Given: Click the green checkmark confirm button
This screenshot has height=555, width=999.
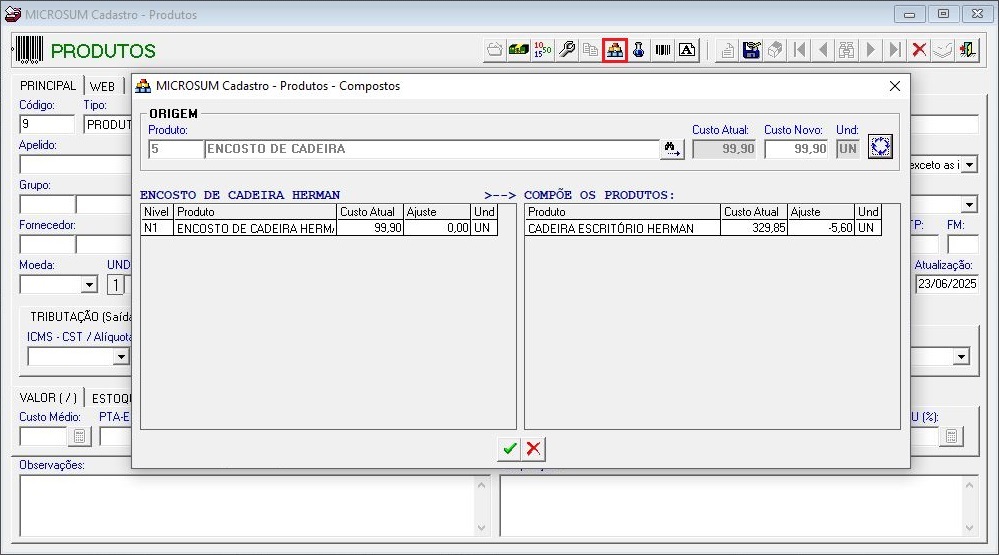Looking at the screenshot, I should tap(509, 449).
